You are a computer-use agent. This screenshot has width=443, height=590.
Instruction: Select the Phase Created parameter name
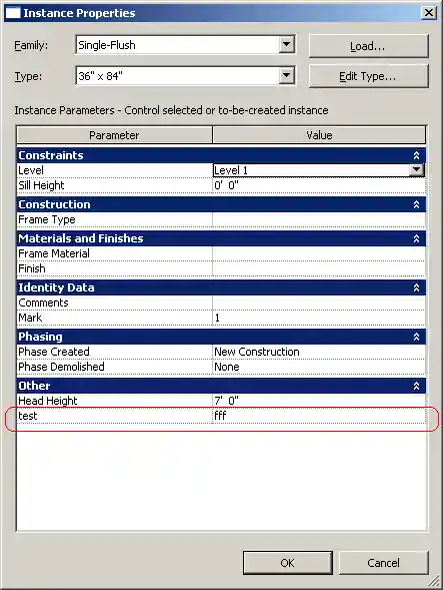click(54, 352)
